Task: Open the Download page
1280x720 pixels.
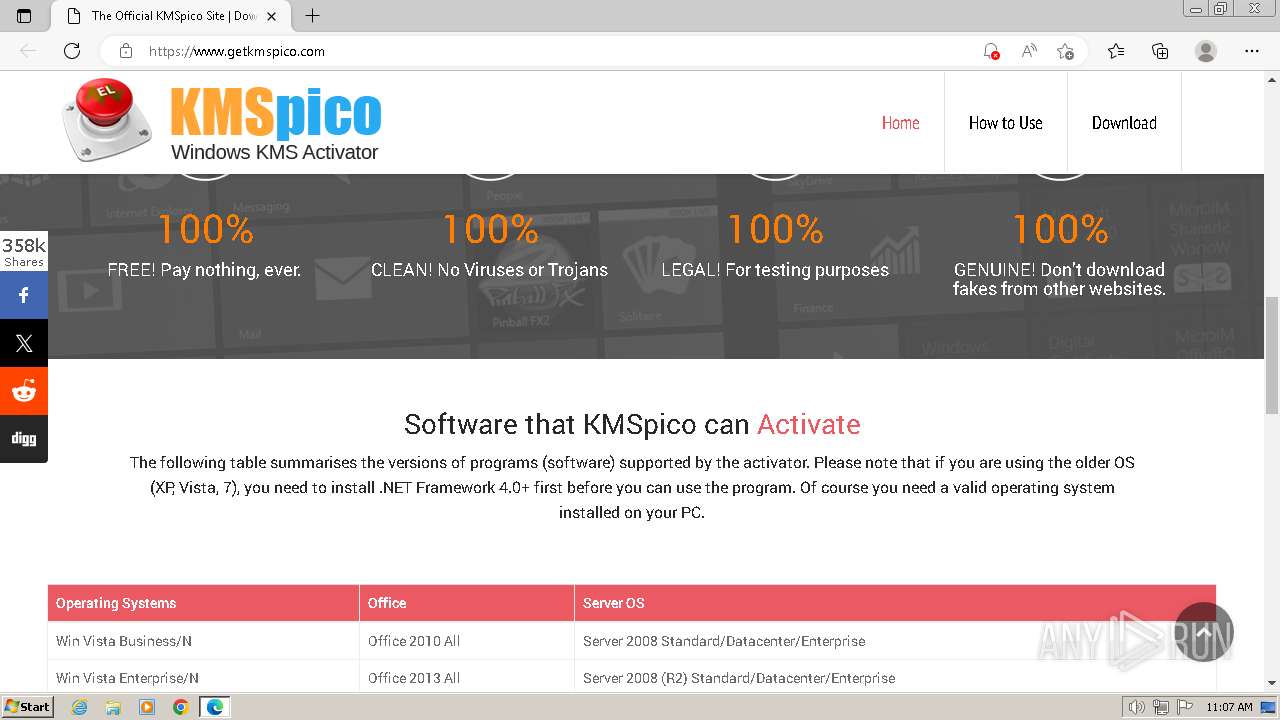Action: tap(1124, 123)
